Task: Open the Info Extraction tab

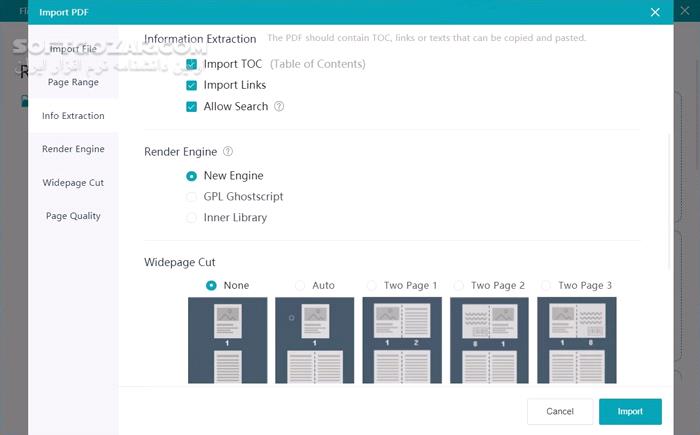Action: pyautogui.click(x=73, y=116)
